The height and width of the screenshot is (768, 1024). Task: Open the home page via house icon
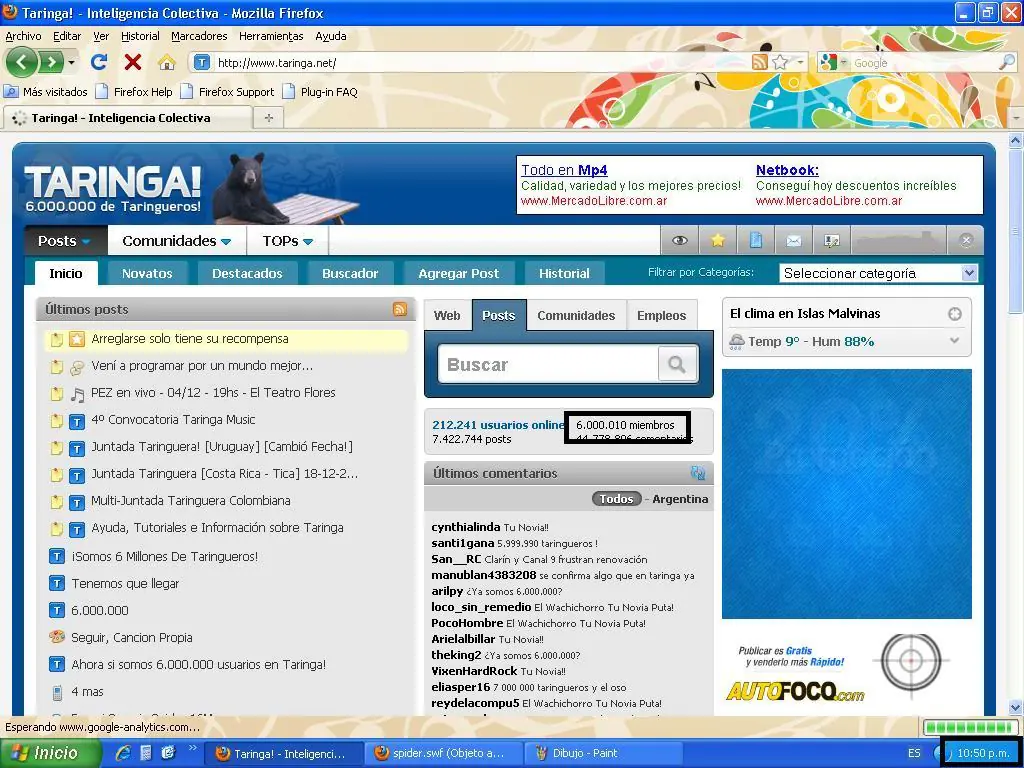[167, 63]
